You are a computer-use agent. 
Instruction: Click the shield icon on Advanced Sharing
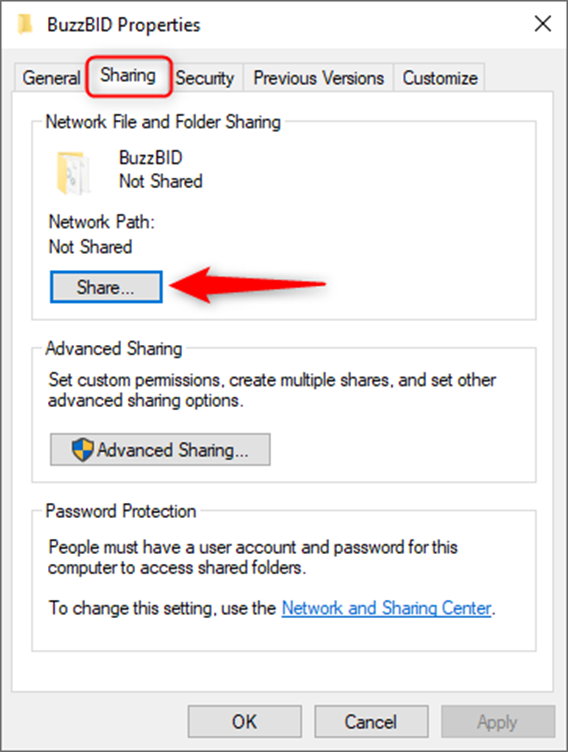82,450
